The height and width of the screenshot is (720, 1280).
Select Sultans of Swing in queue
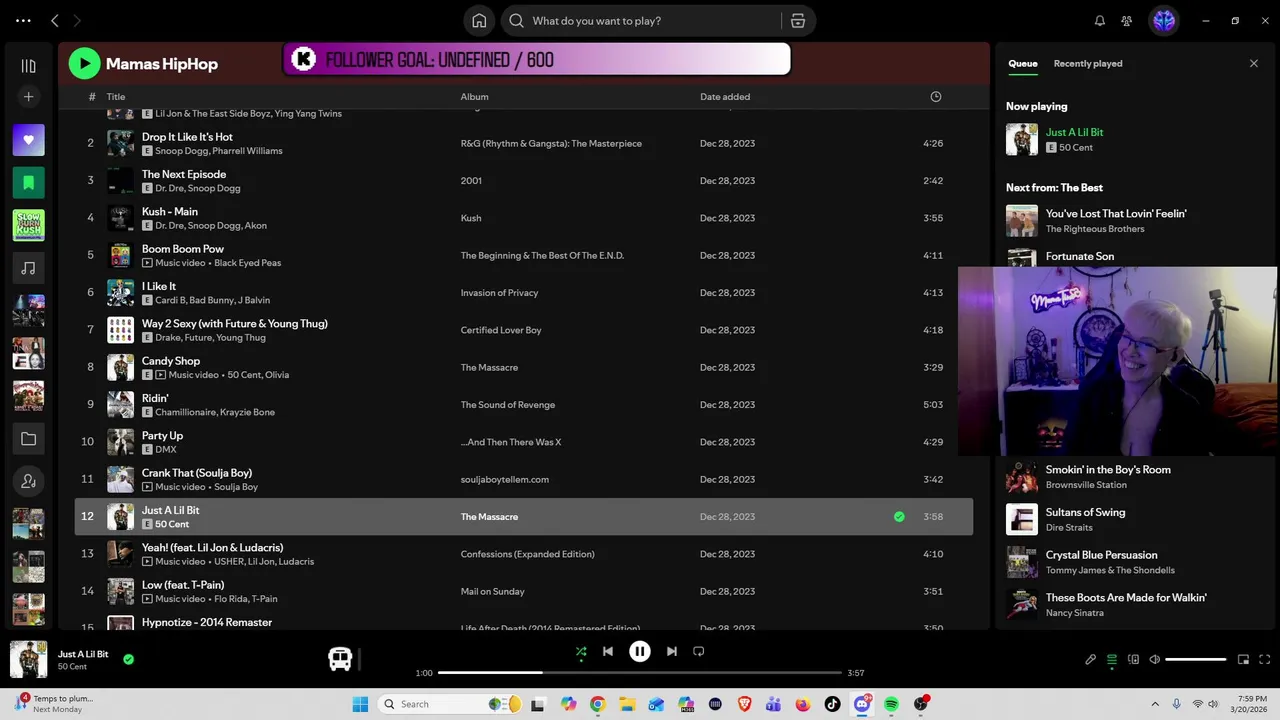(1085, 512)
